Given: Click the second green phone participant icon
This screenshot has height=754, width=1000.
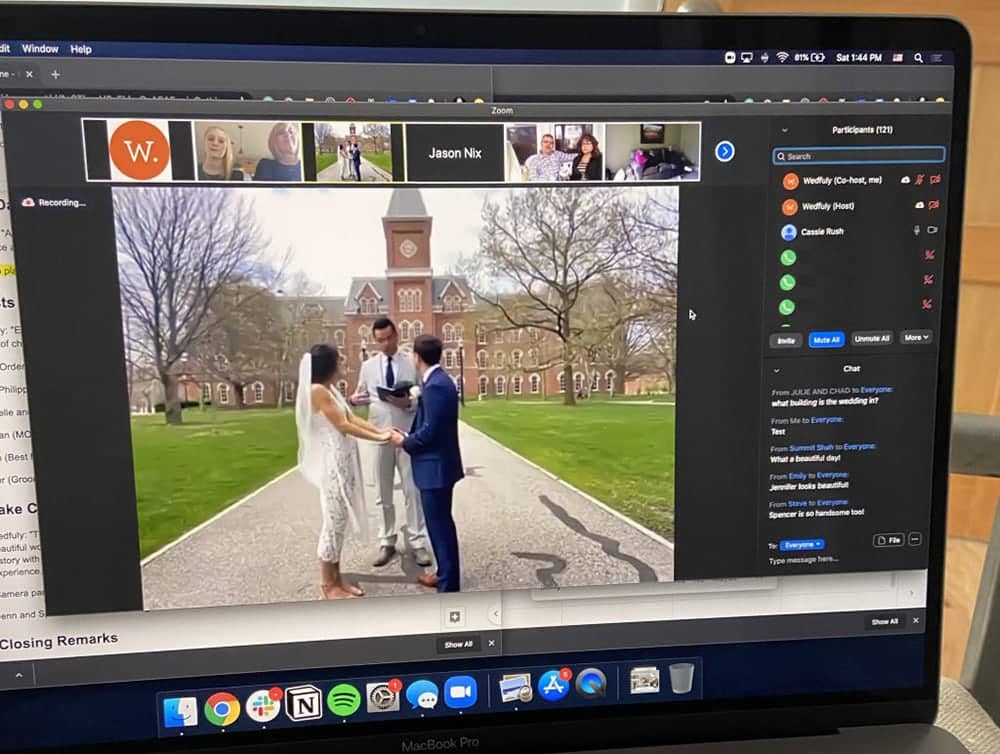Looking at the screenshot, I should (788, 282).
